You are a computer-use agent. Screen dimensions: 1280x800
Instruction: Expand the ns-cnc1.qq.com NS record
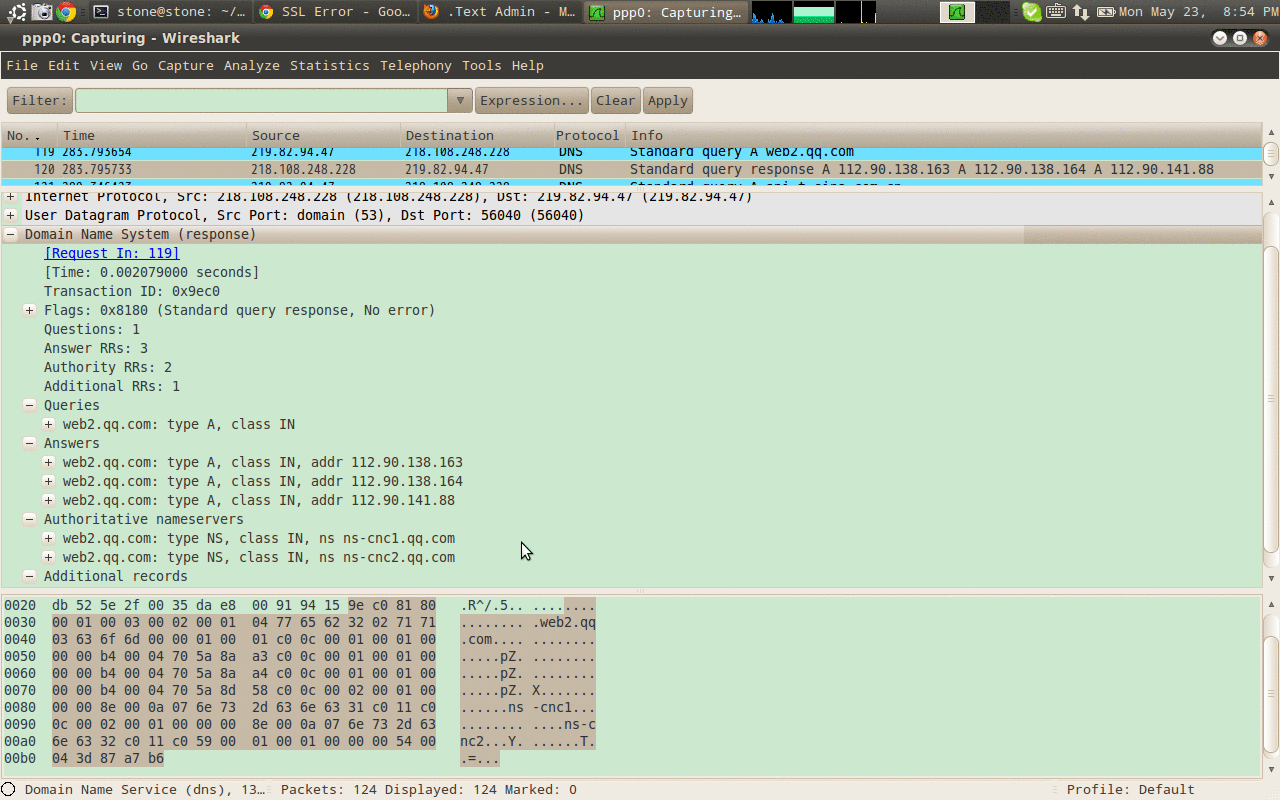(x=49, y=538)
